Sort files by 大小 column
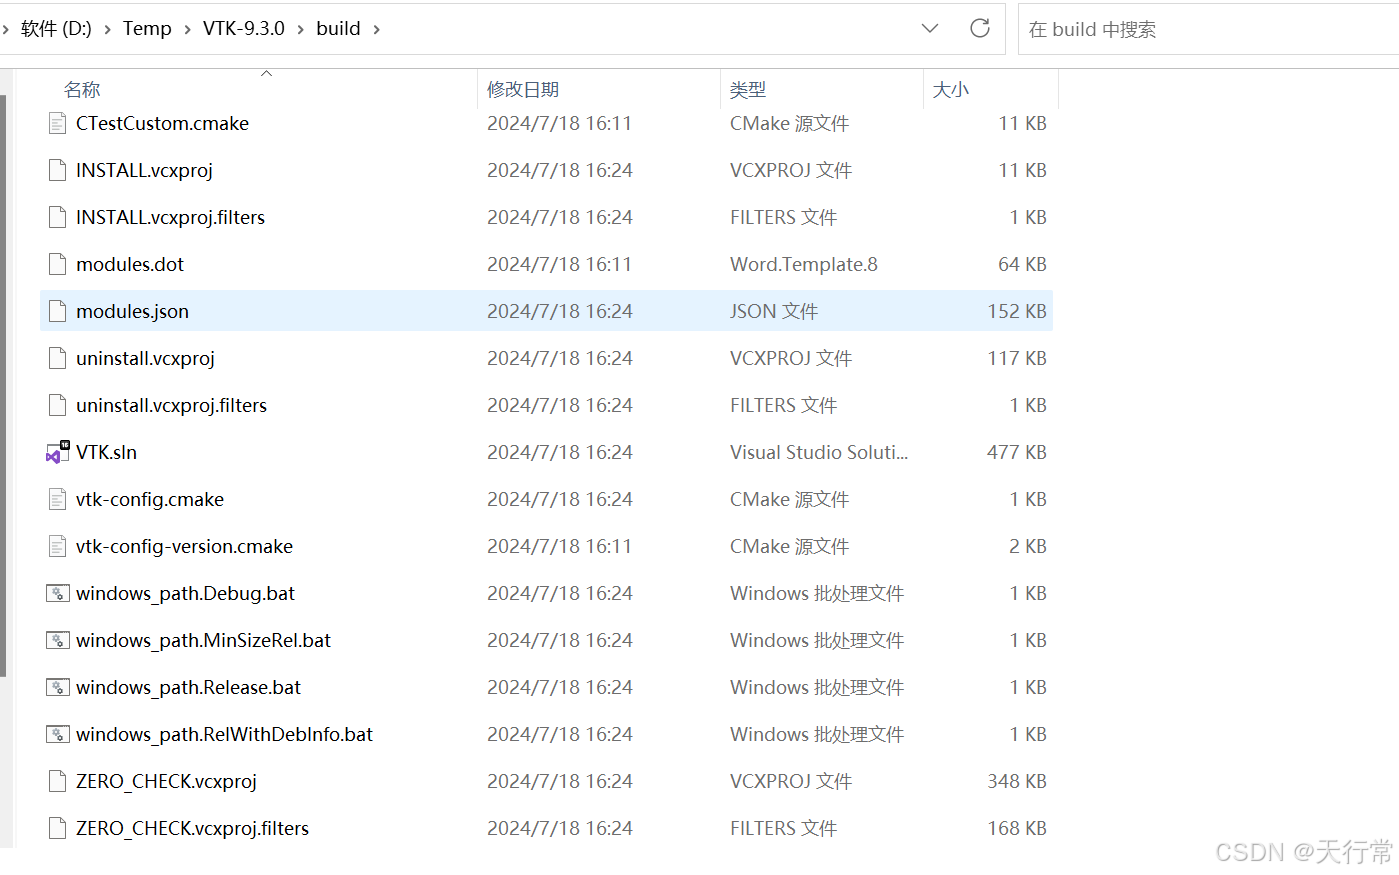The image size is (1399, 875). [x=951, y=90]
